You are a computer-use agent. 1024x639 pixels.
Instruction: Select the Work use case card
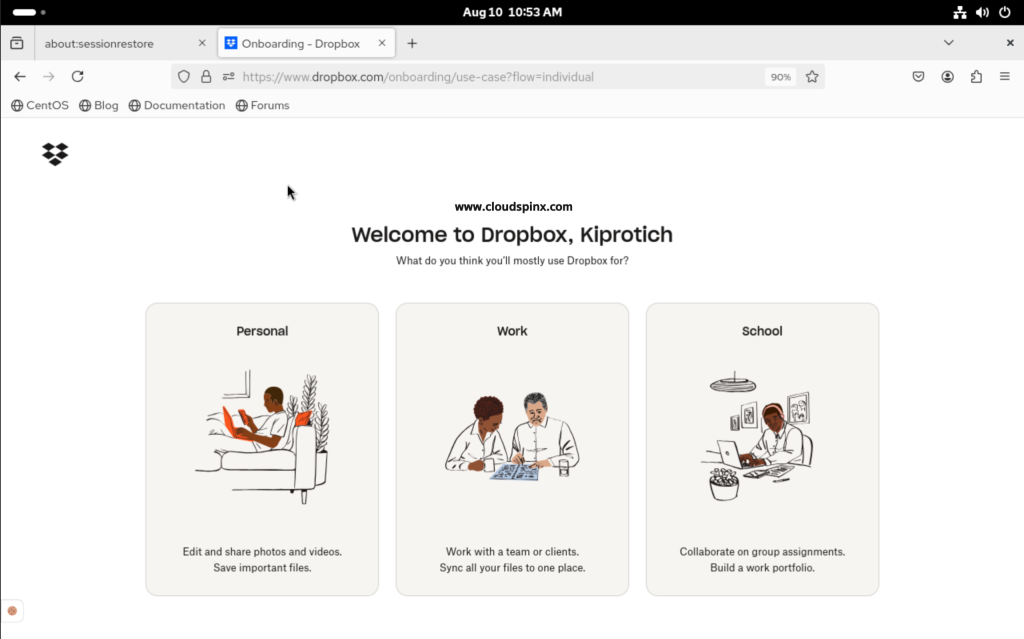click(512, 449)
